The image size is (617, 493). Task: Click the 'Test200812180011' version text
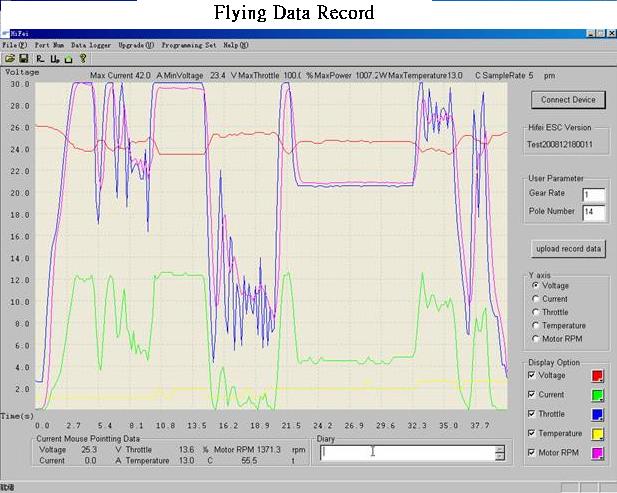(x=560, y=144)
